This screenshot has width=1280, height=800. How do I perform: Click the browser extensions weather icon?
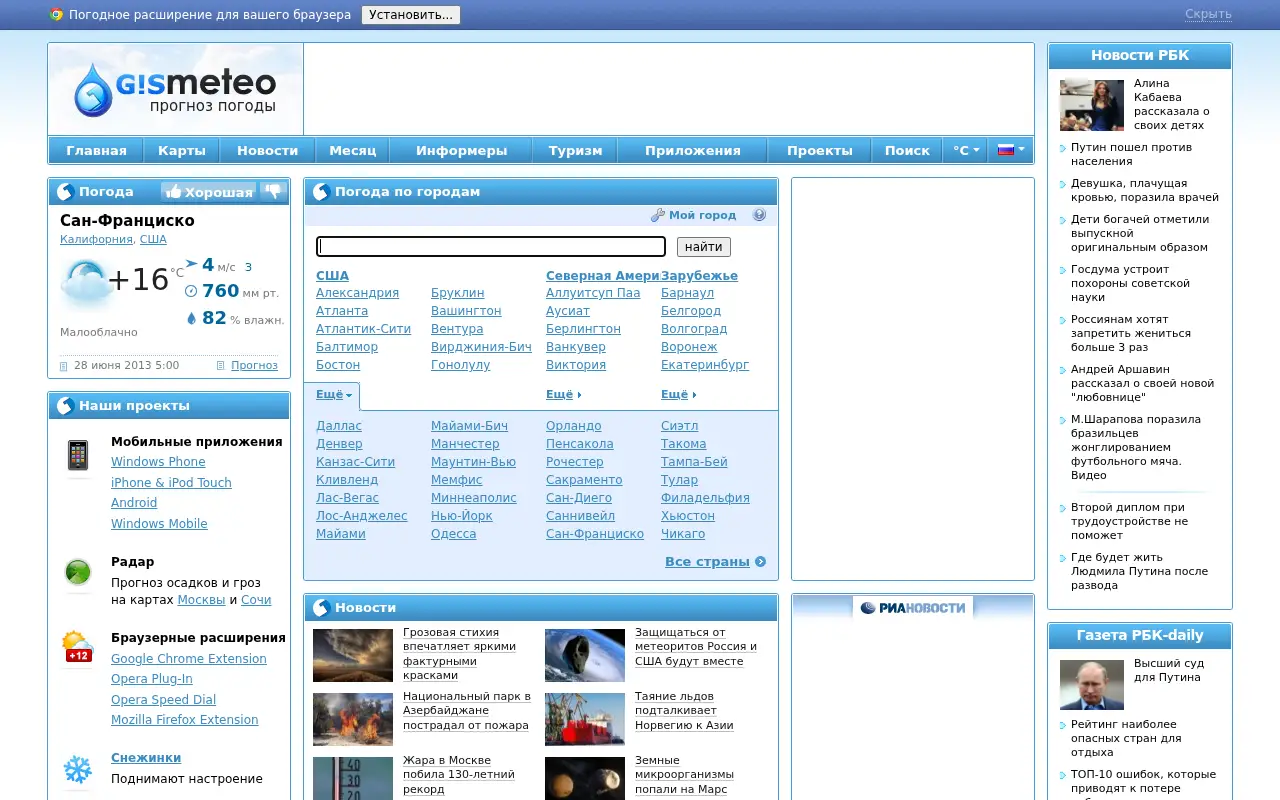[x=78, y=647]
